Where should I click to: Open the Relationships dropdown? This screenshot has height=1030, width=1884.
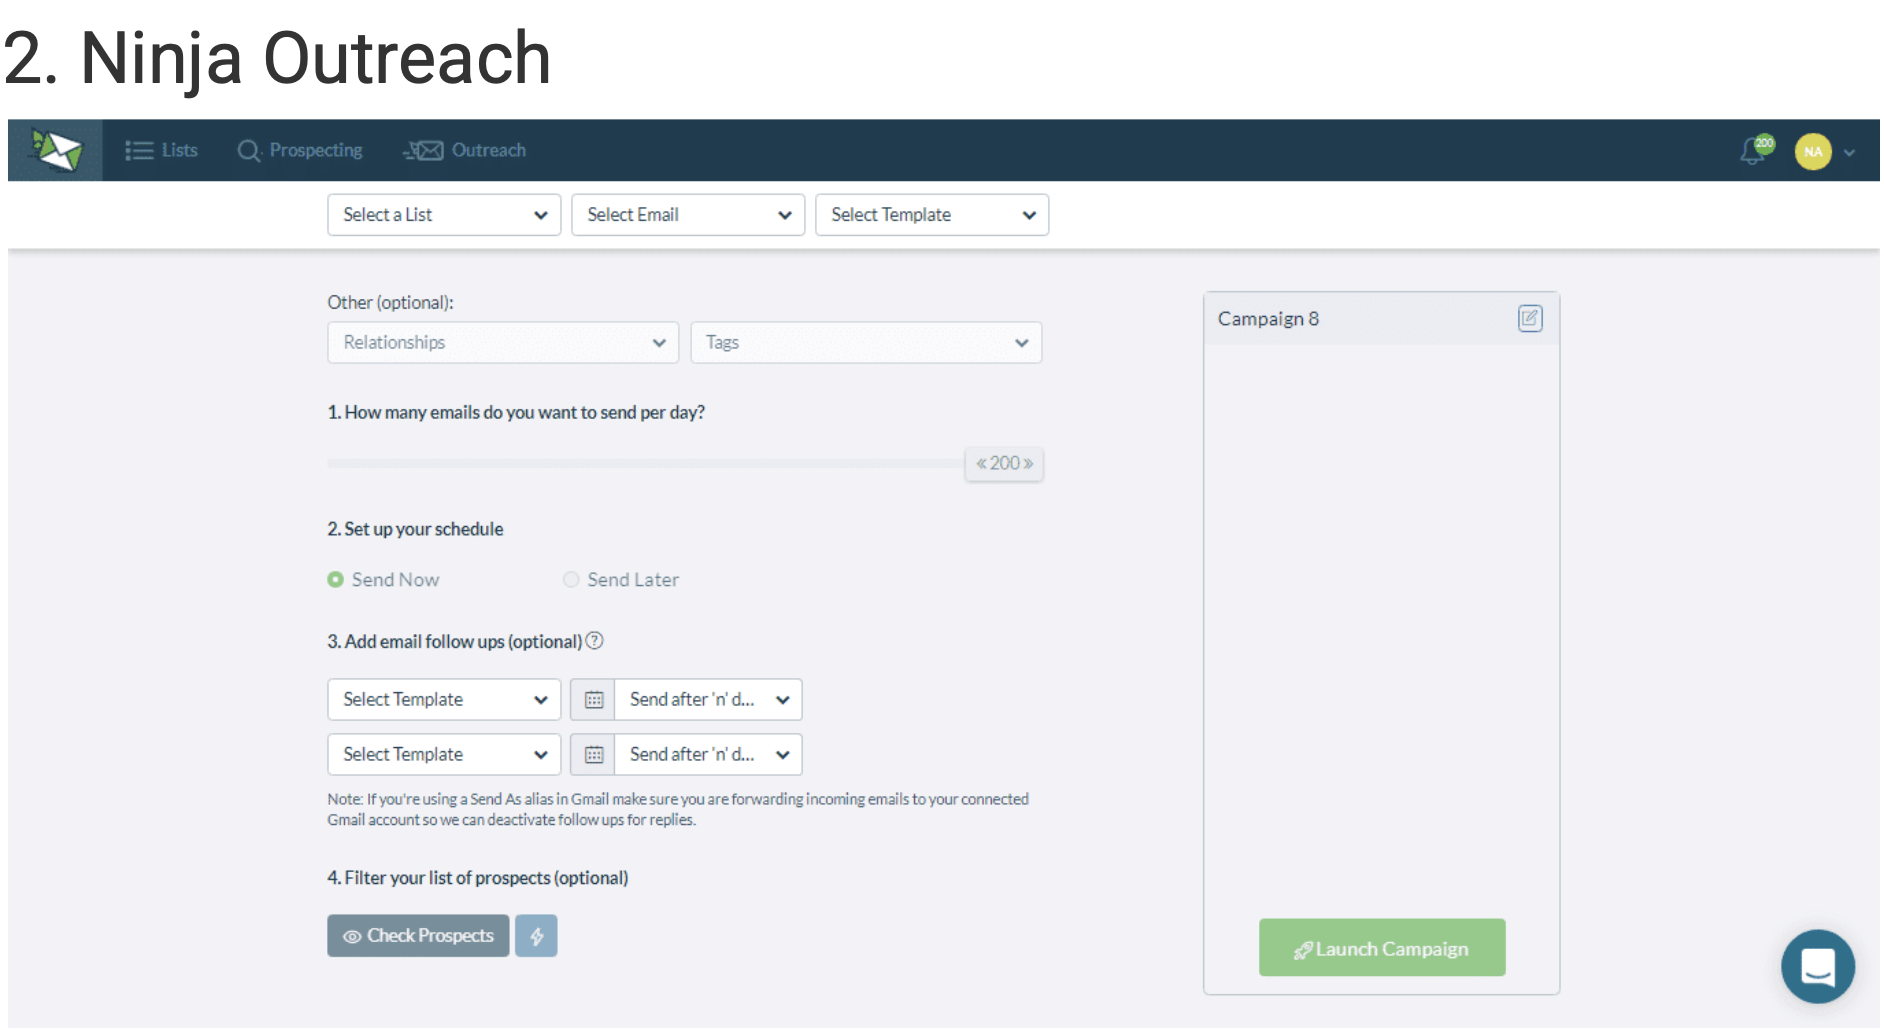(x=502, y=342)
